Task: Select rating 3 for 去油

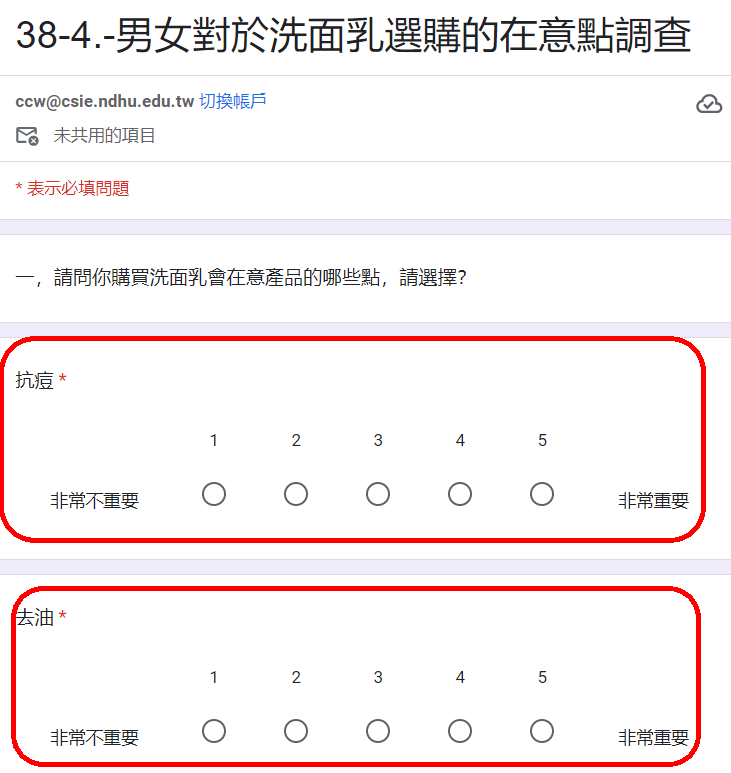Action: pos(378,731)
